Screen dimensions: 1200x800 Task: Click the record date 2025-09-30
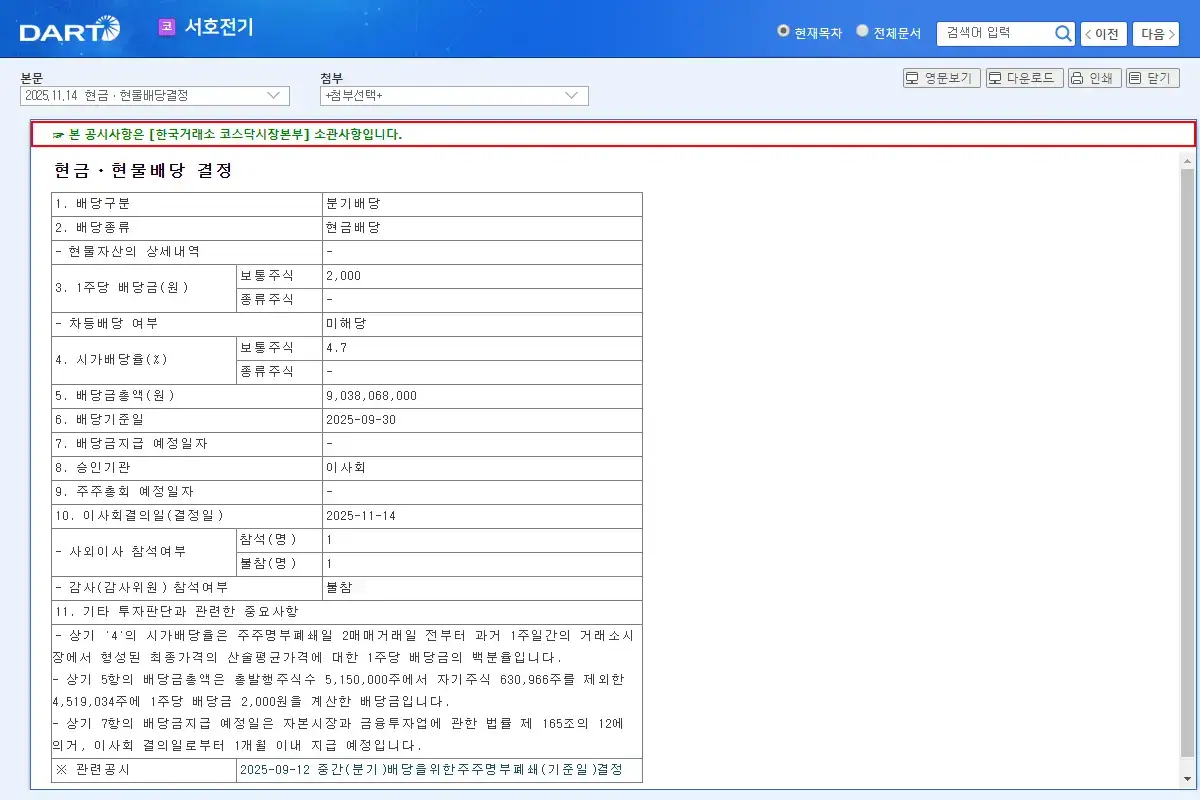click(361, 420)
